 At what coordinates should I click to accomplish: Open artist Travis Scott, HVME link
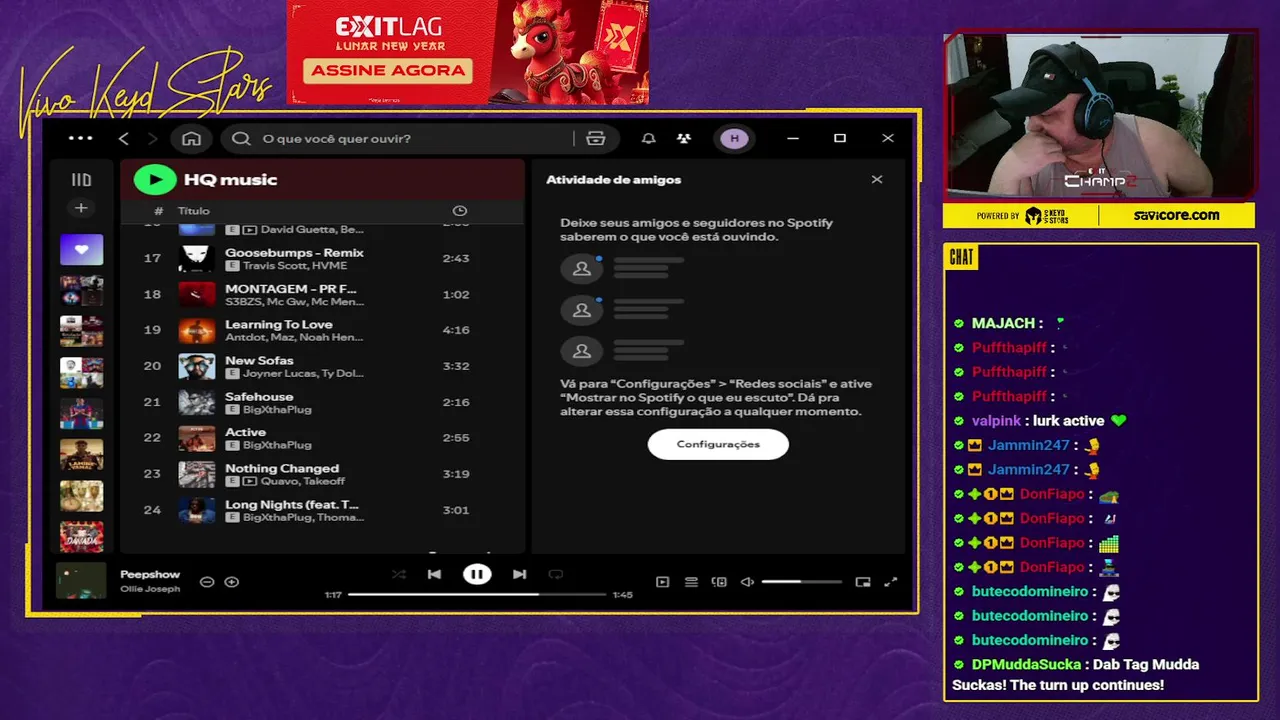295,266
